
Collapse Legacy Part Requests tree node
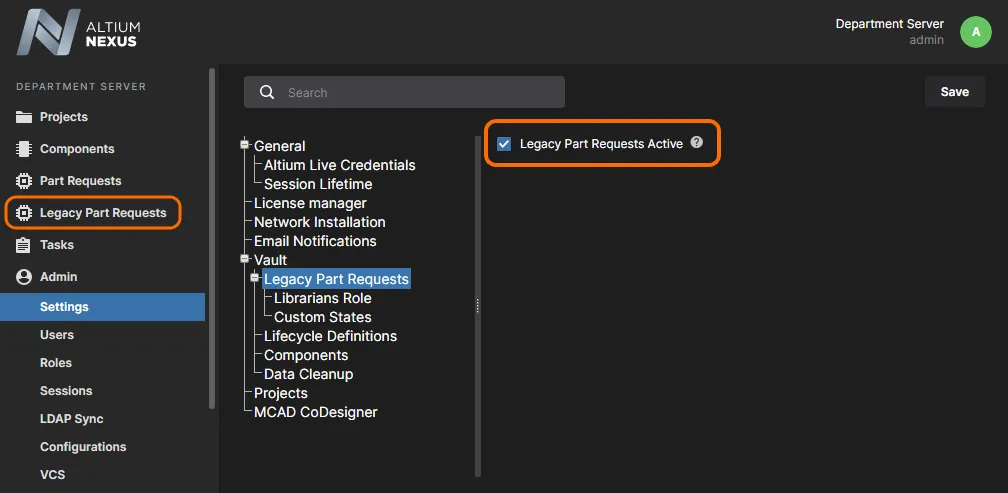point(254,278)
